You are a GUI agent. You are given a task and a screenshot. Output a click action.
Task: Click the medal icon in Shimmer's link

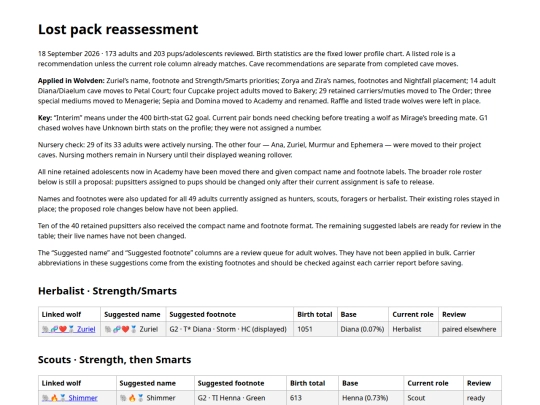pyautogui.click(x=63, y=398)
